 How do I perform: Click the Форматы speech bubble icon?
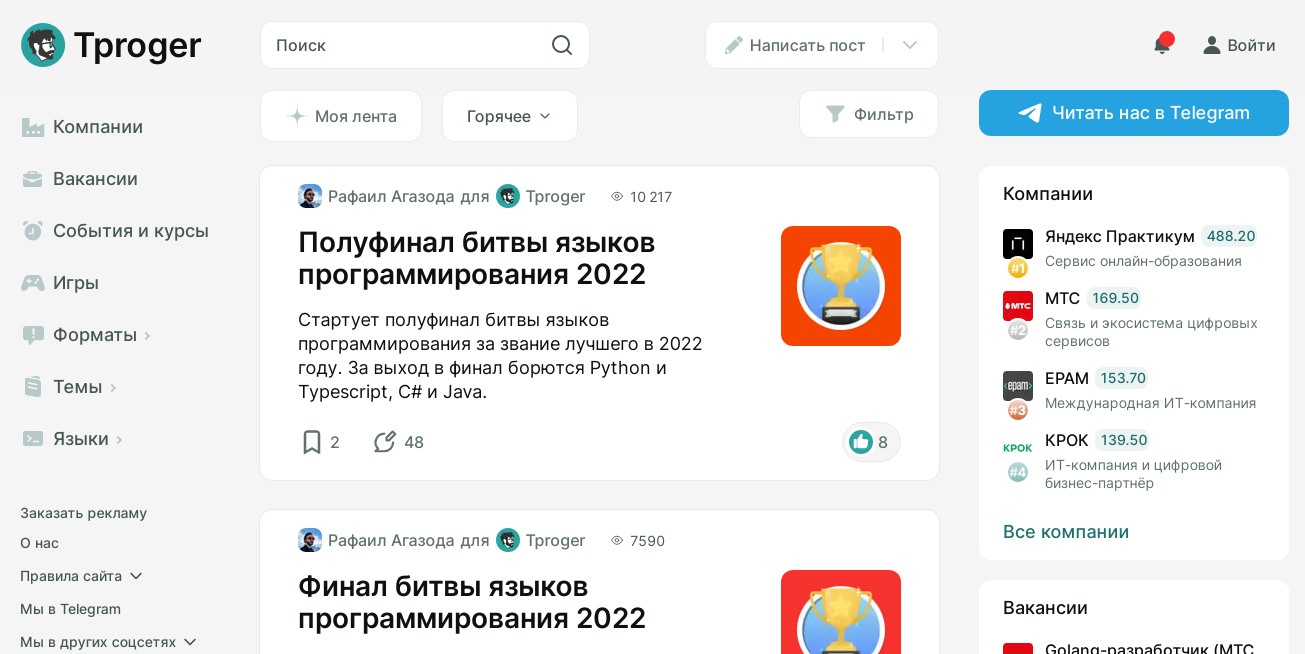pos(33,335)
